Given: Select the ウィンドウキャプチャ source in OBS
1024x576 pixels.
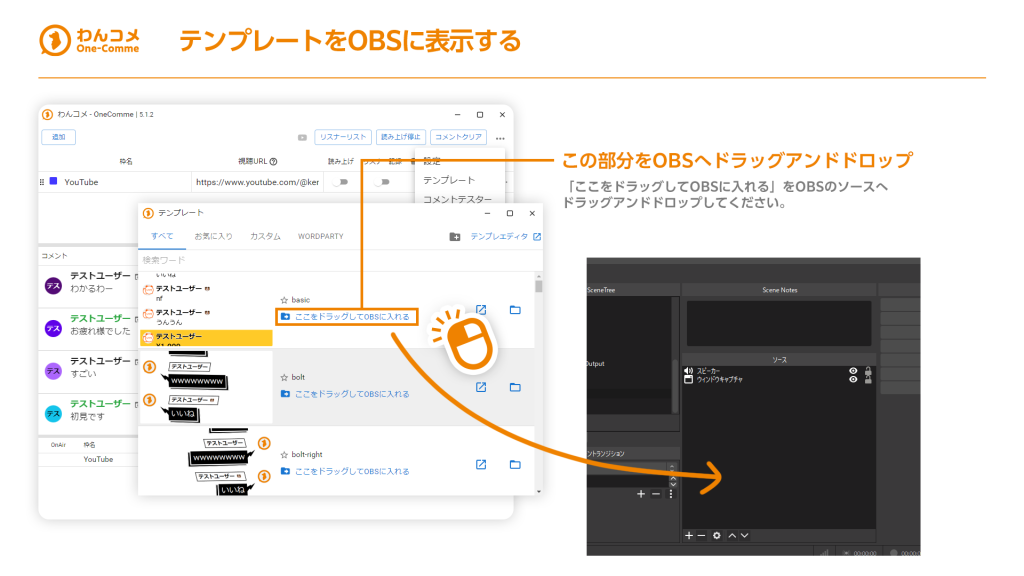Looking at the screenshot, I should [x=719, y=379].
